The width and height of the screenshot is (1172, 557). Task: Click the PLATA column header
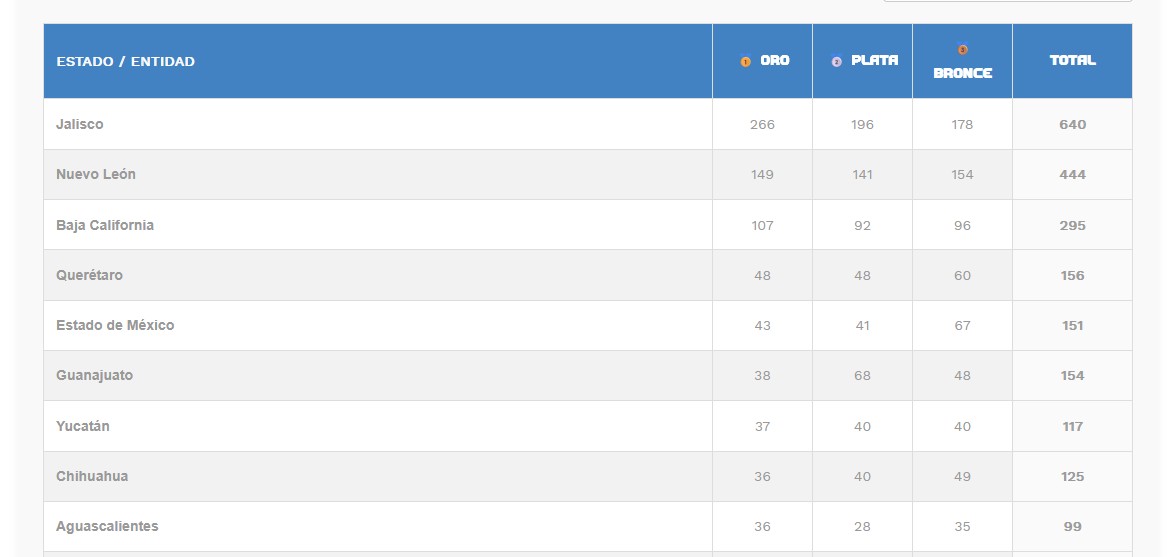(x=863, y=61)
